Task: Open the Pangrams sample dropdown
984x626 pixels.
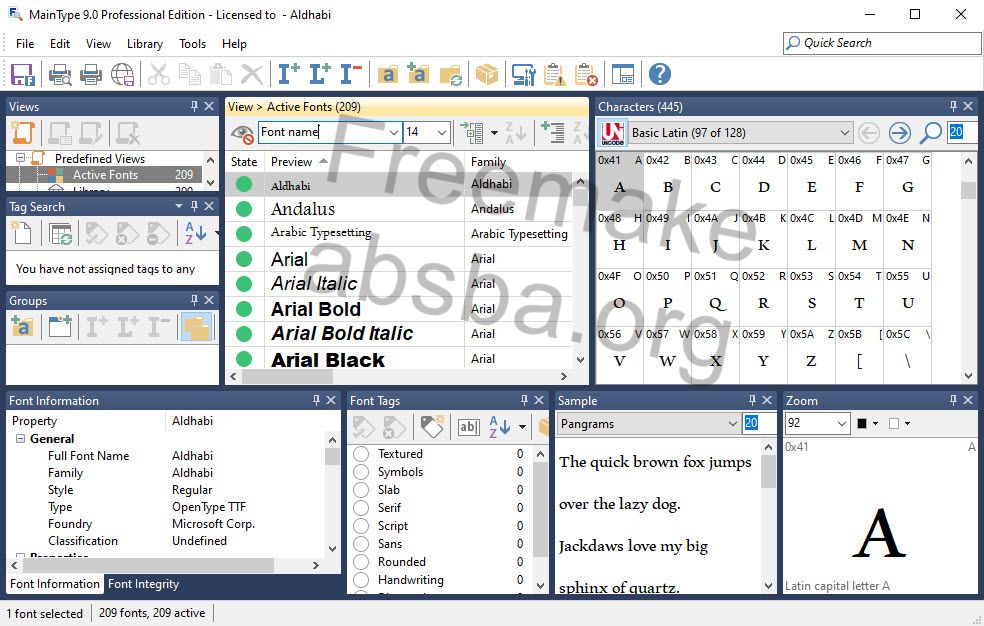Action: (x=732, y=424)
